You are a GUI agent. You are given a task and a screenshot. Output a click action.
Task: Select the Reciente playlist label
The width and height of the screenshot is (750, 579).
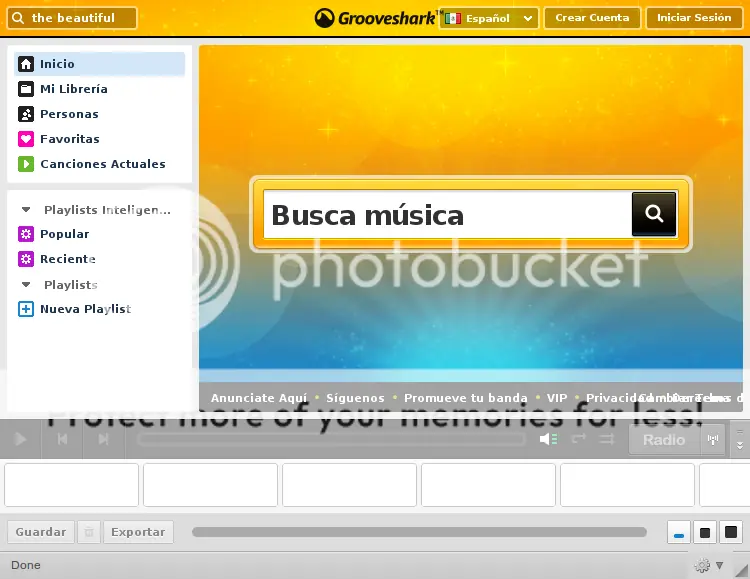68,259
